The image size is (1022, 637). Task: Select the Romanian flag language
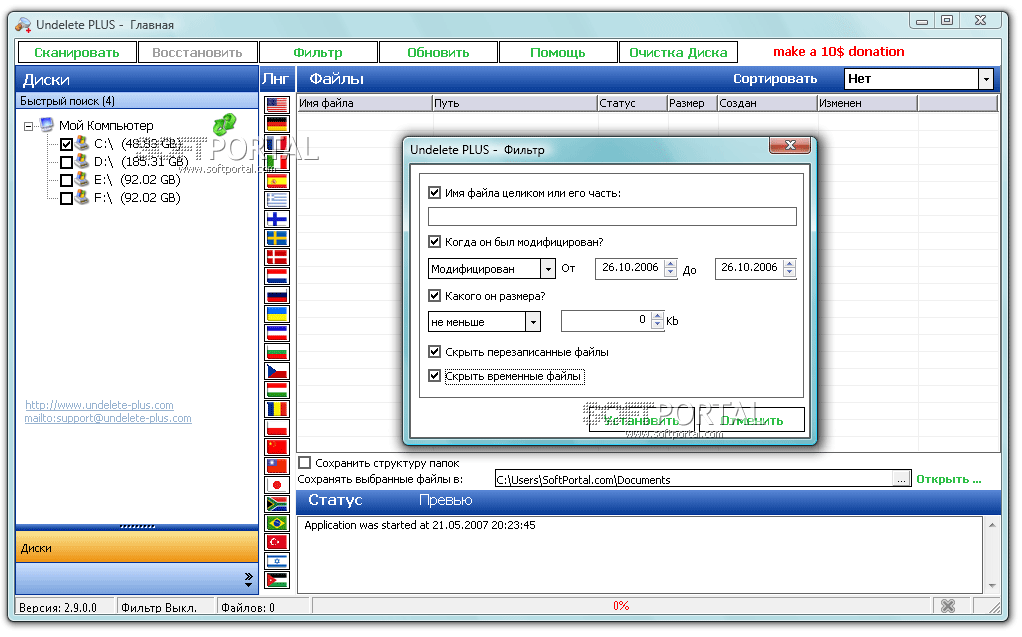pos(277,409)
